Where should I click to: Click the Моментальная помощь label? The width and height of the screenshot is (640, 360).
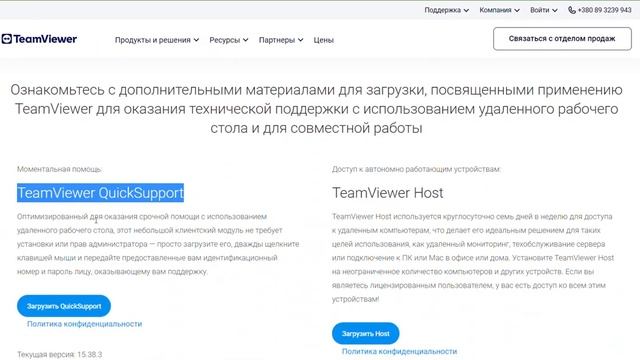(x=60, y=169)
